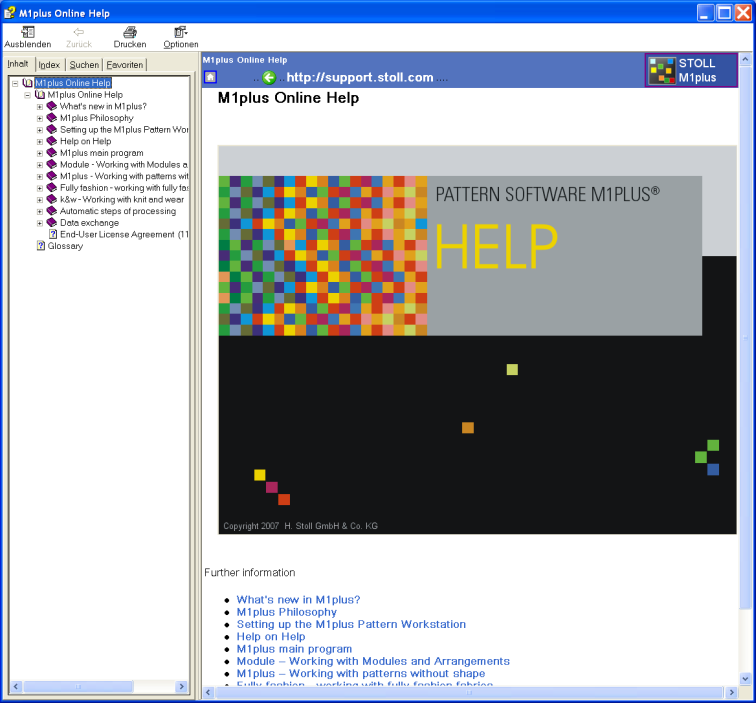Open the Favoriten tab
Viewport: 756px width, 703px height.
125,65
